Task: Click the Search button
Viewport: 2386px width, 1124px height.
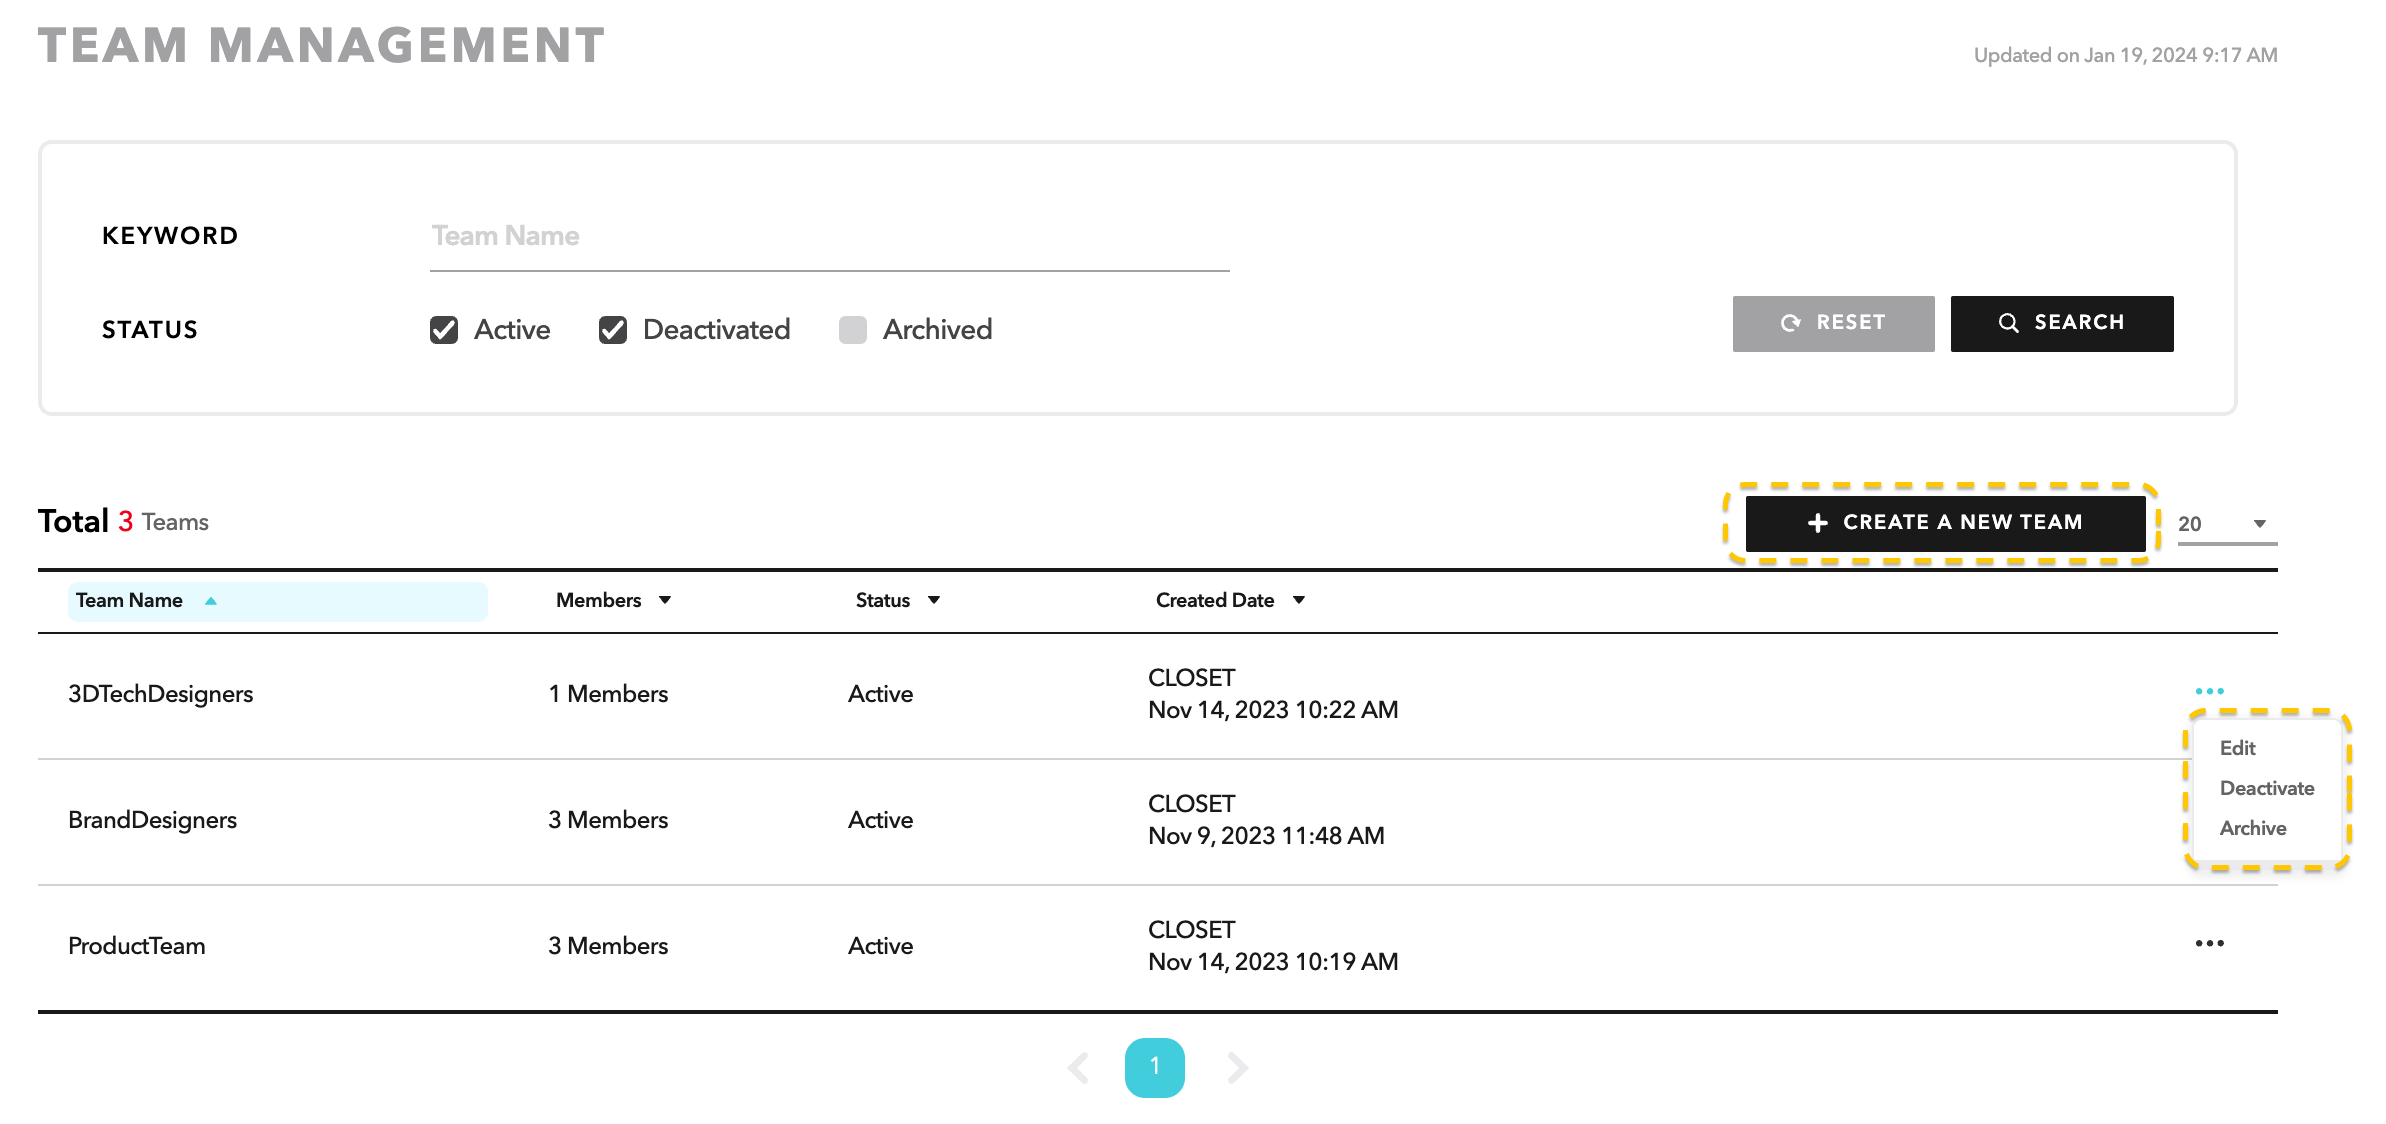Action: pyautogui.click(x=2061, y=323)
